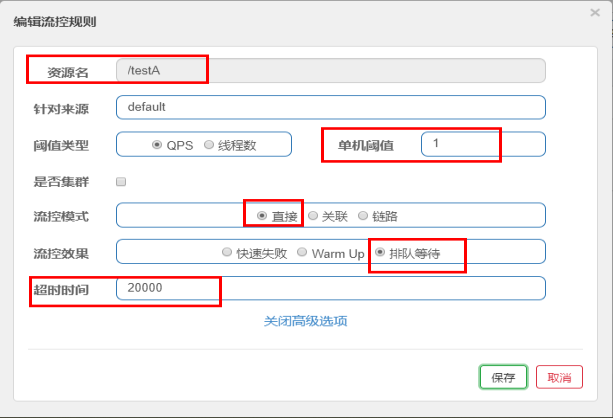613x418 pixels.
Task: Toggle the 是否集群 checkbox
Action: coord(121,181)
